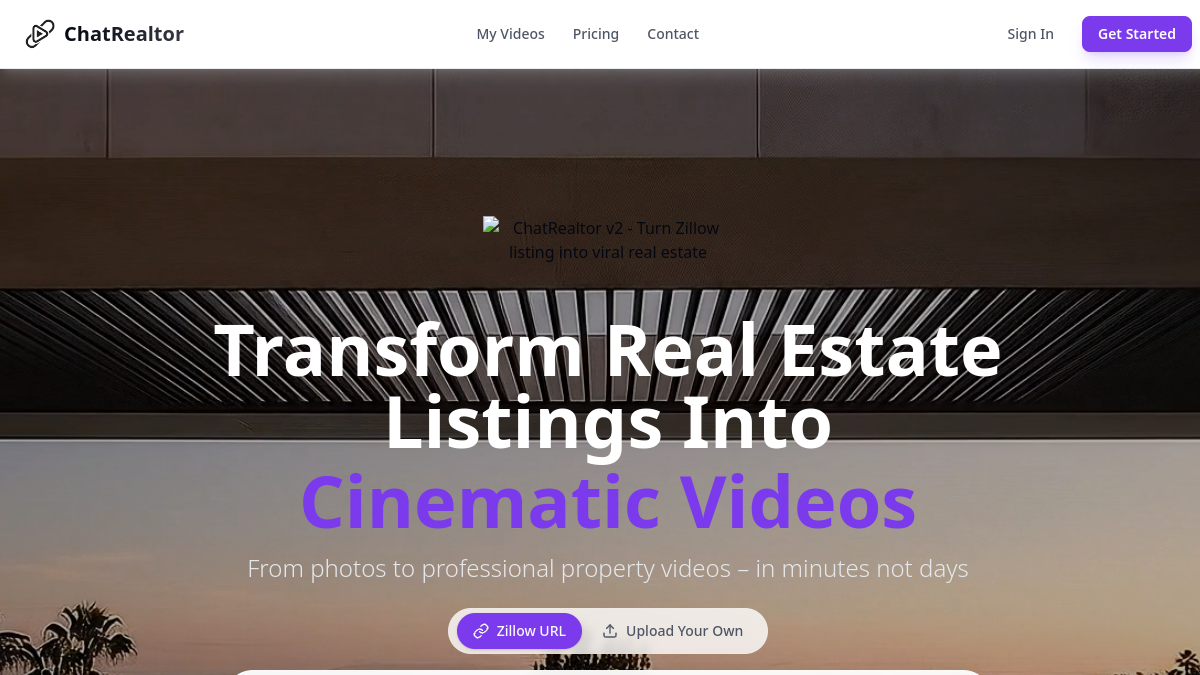Open the My Videos page
Viewport: 1200px width, 675px height.
click(x=511, y=34)
